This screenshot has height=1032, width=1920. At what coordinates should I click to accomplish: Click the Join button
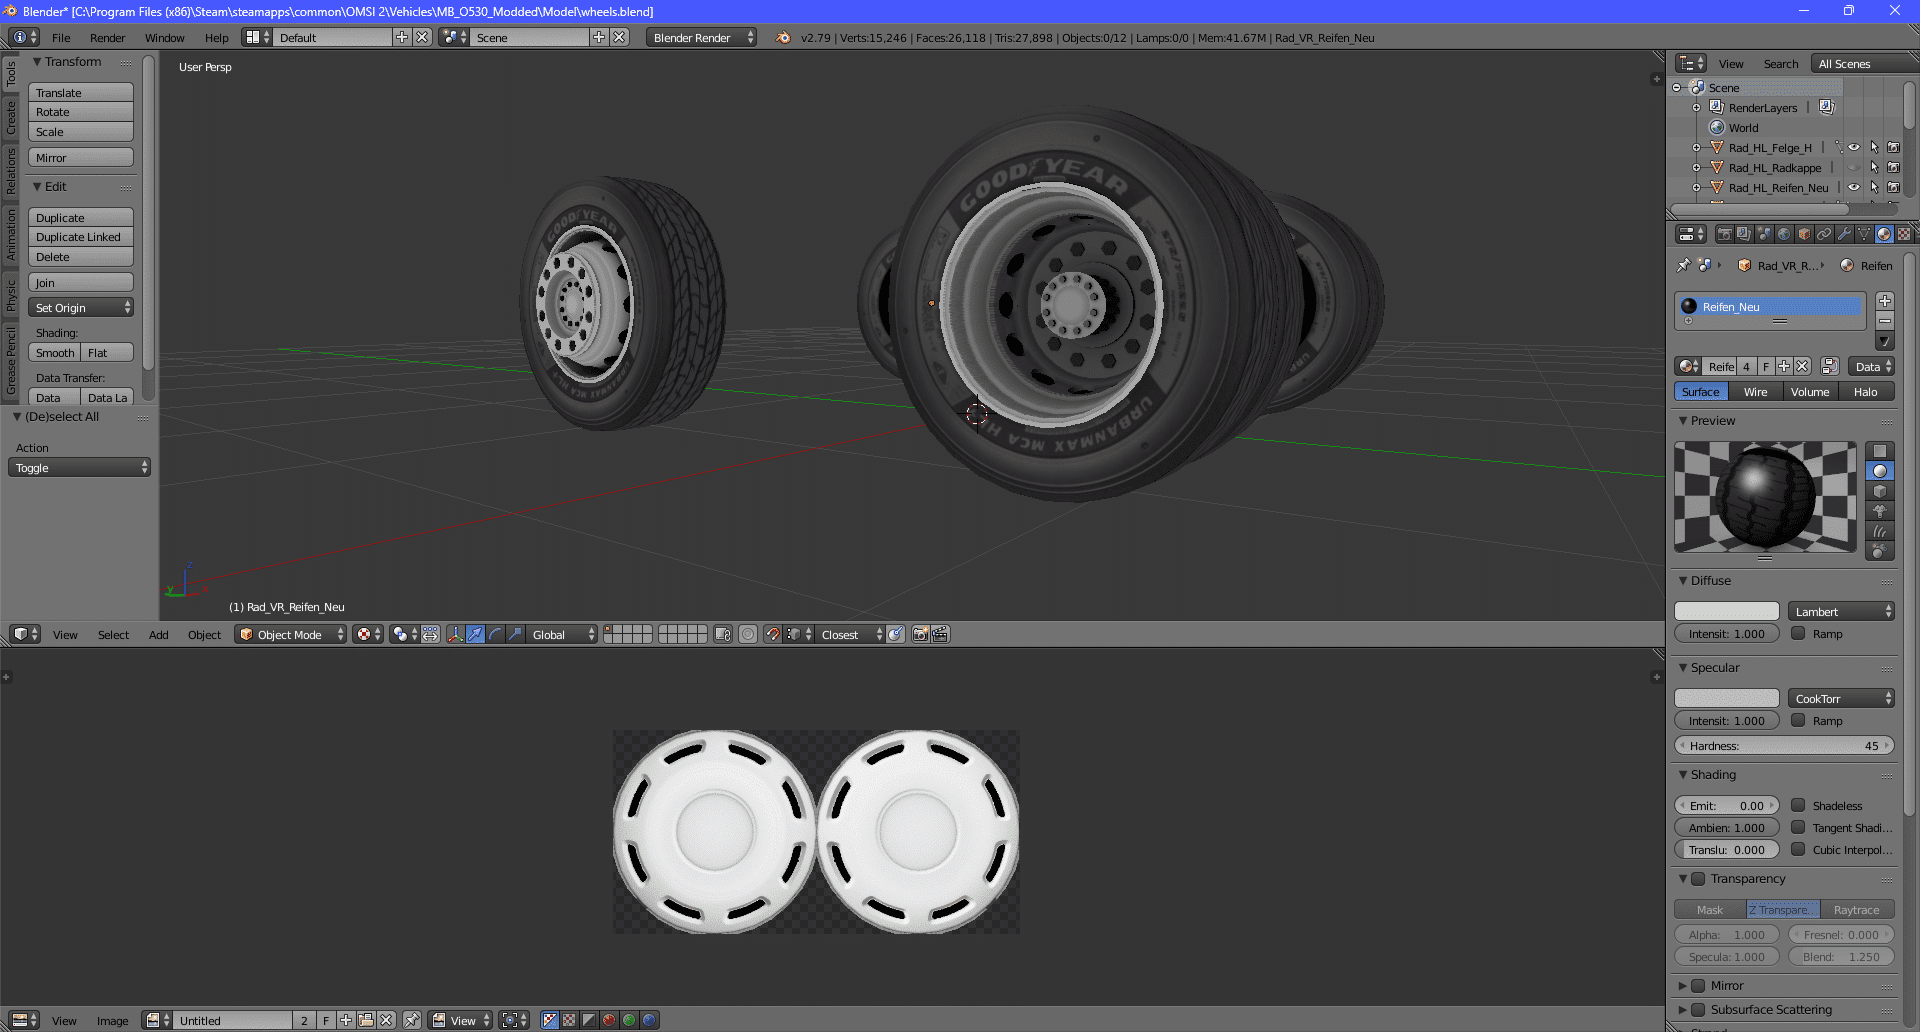pos(81,283)
